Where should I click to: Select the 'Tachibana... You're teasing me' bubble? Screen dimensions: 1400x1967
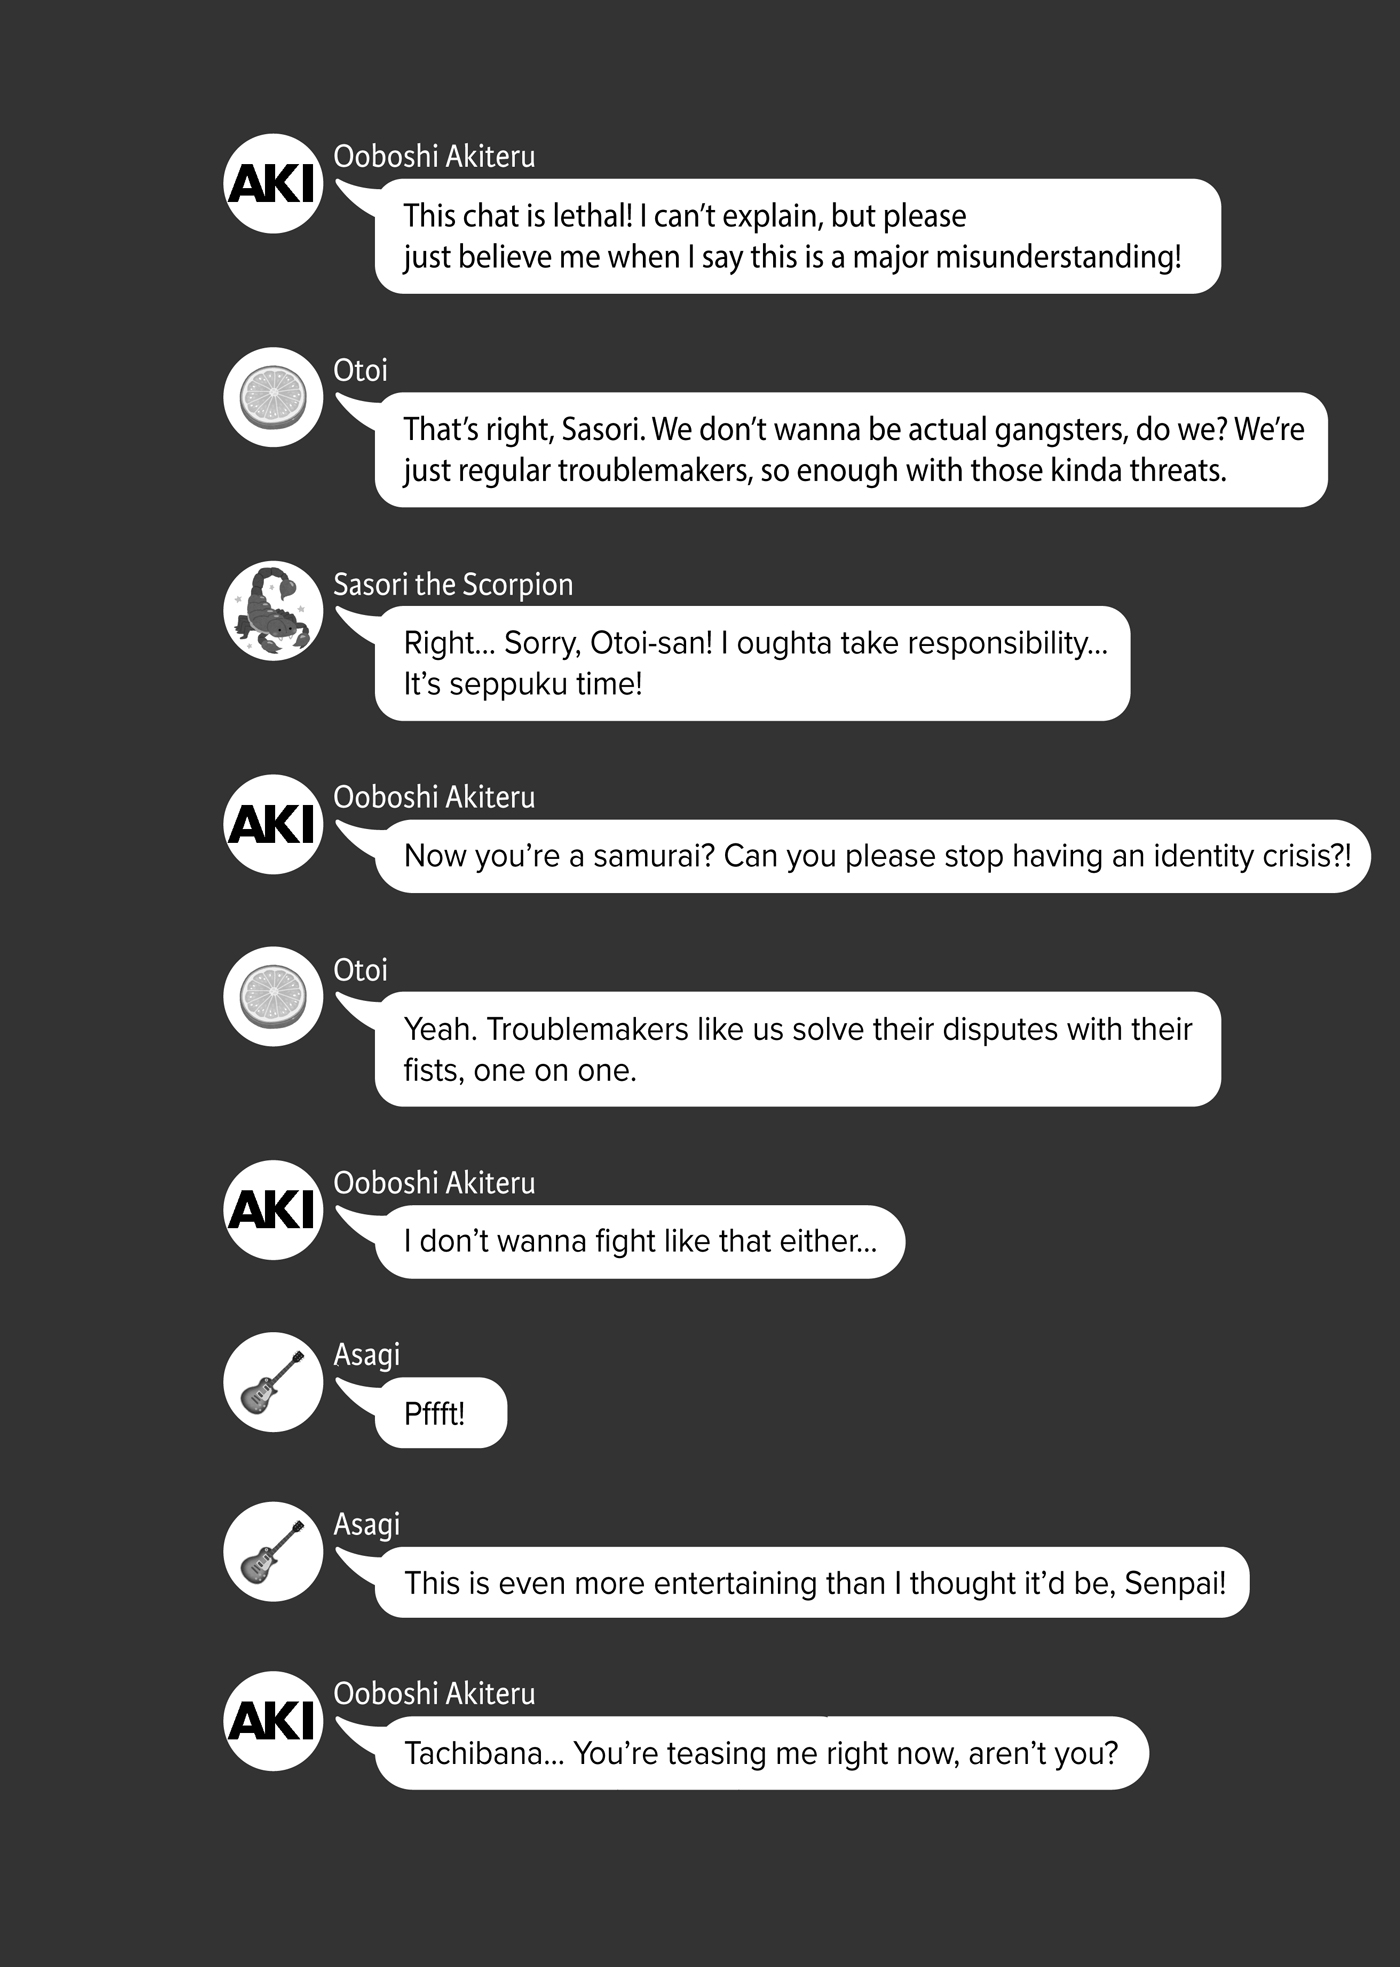pos(761,1753)
